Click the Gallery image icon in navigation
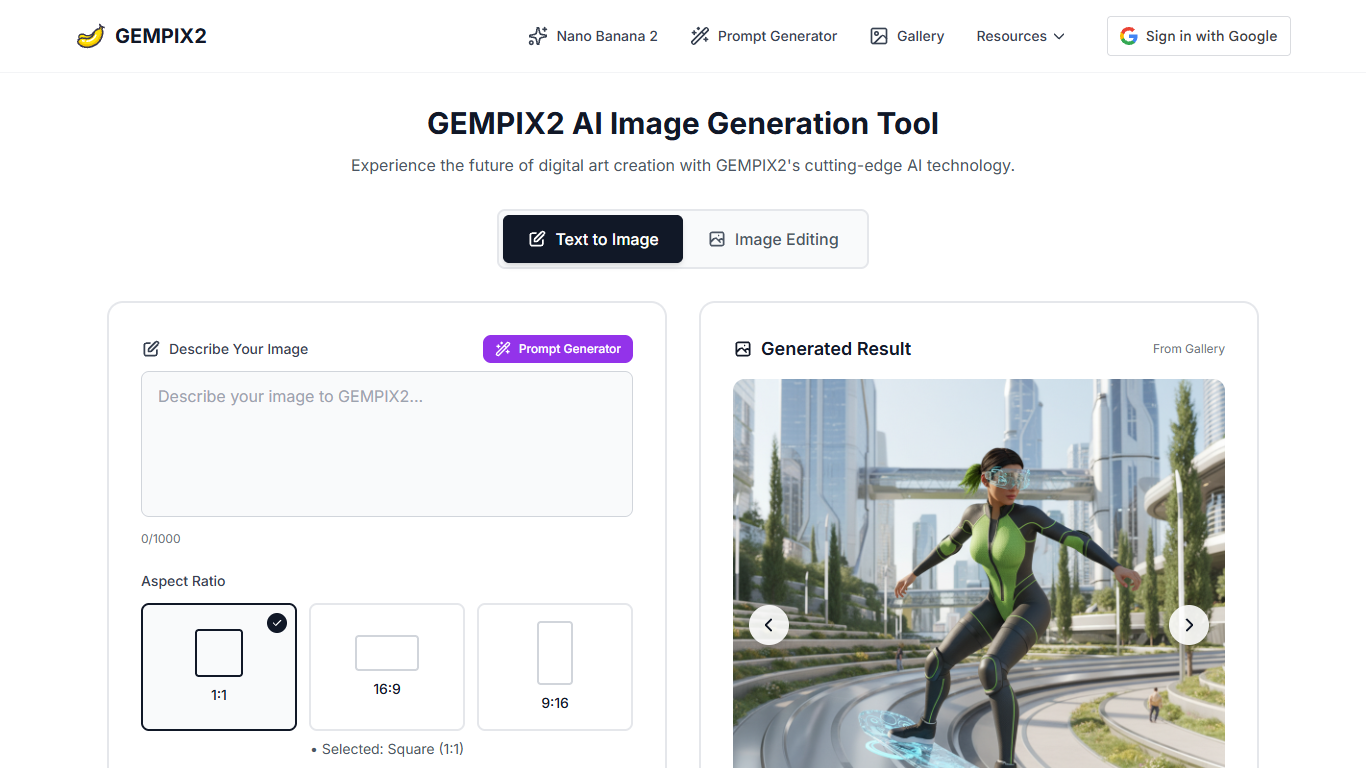 879,36
